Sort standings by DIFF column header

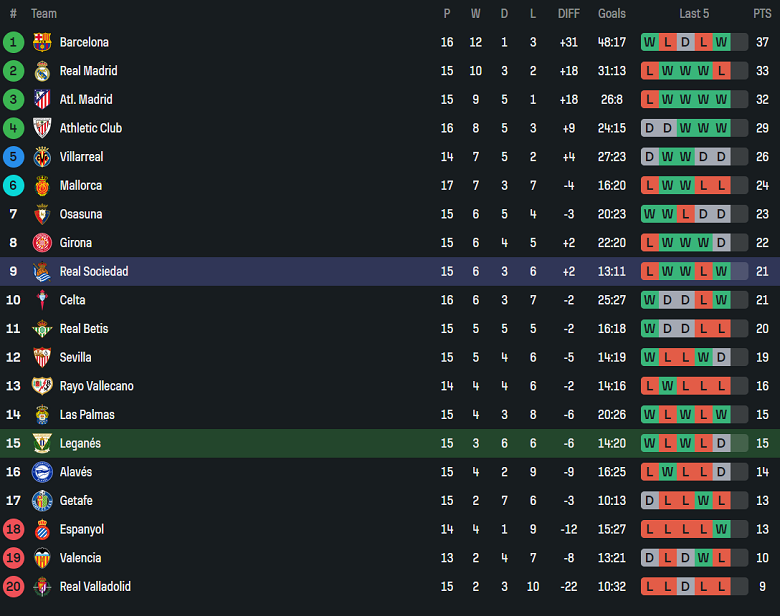(569, 14)
